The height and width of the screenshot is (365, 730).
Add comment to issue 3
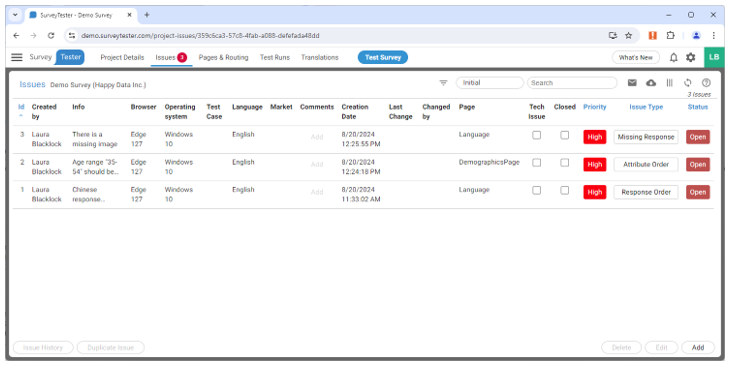tap(317, 137)
